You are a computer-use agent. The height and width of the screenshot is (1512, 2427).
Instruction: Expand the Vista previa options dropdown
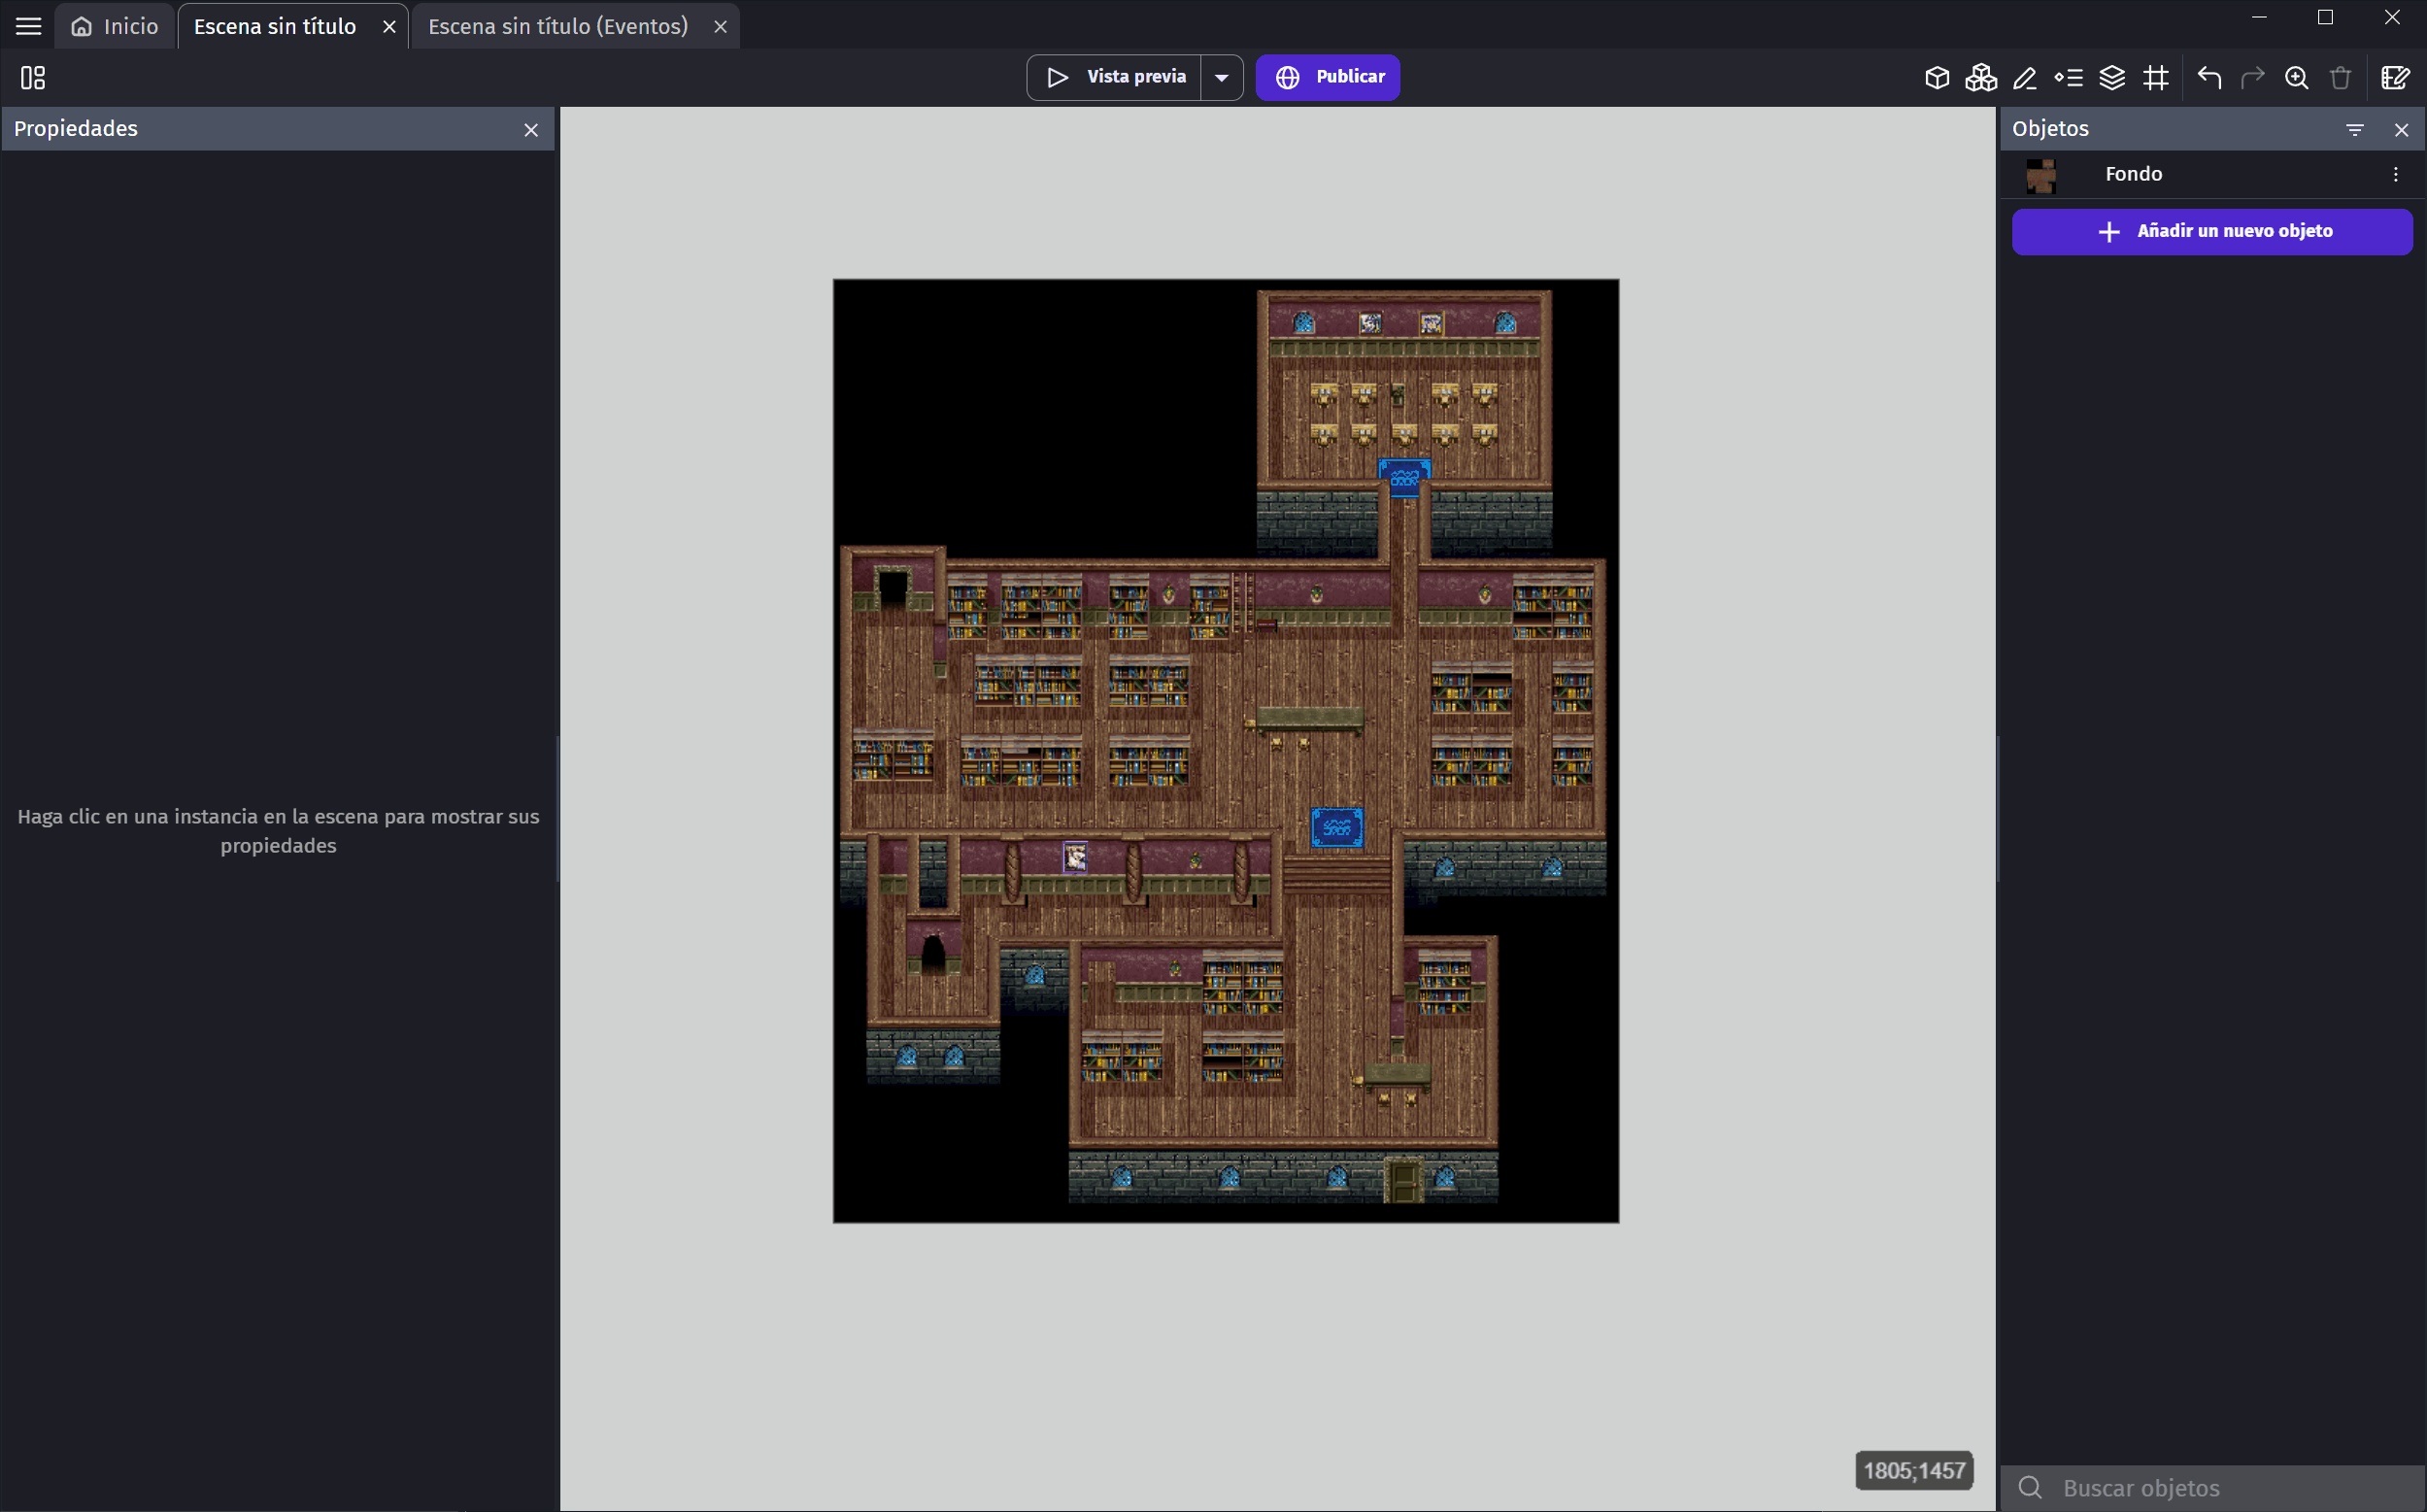pos(1222,77)
